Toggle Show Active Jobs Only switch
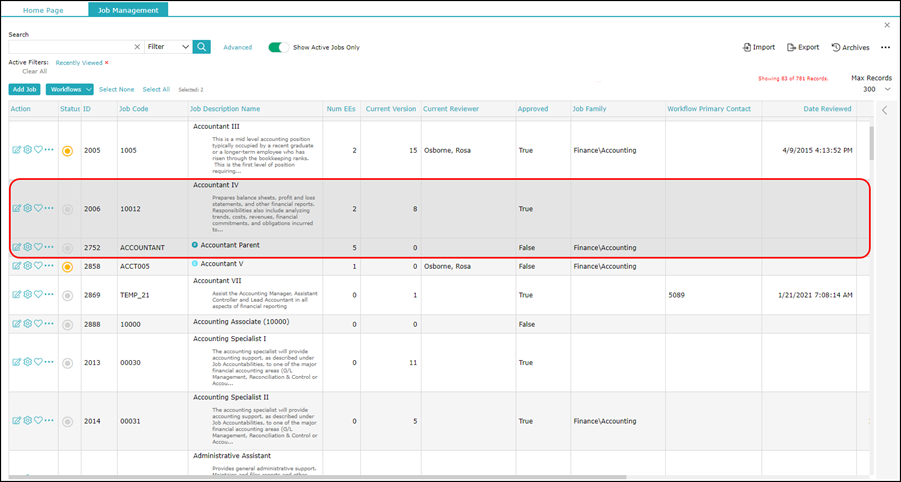 click(x=278, y=47)
